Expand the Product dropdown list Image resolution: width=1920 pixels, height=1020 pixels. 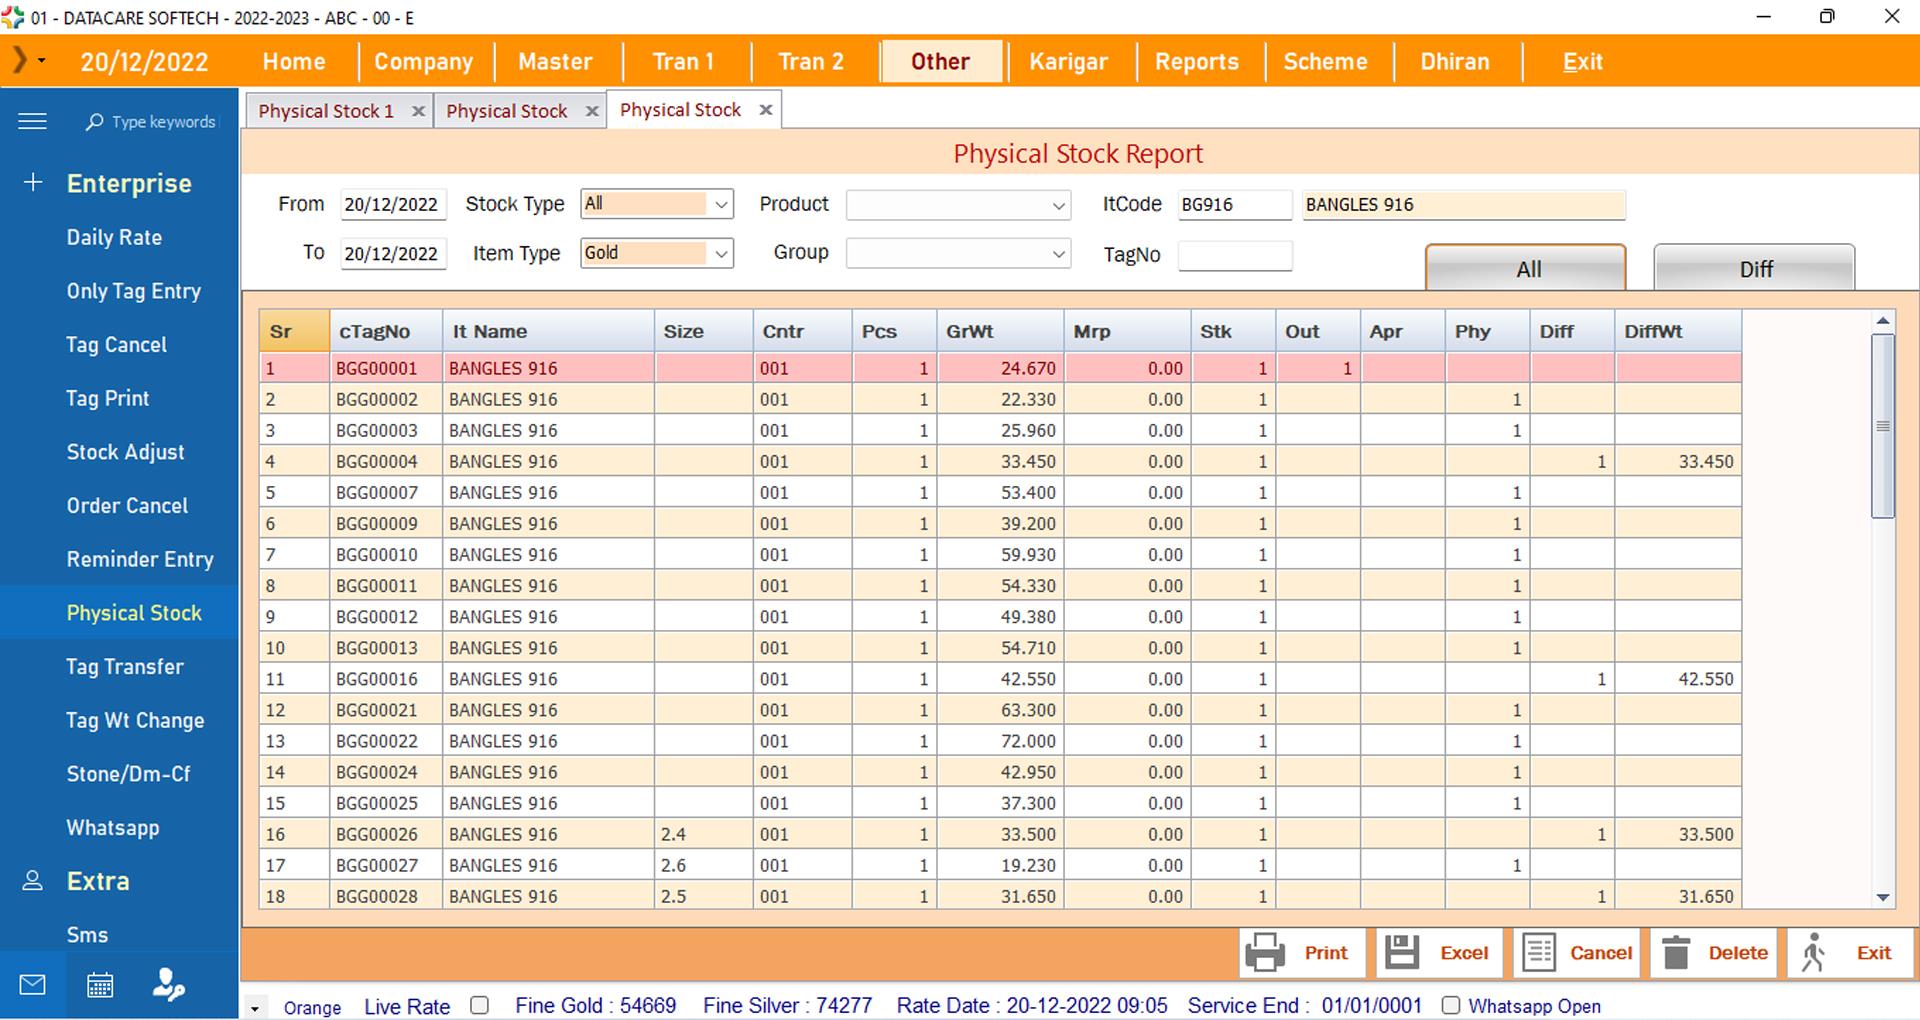click(x=1058, y=206)
